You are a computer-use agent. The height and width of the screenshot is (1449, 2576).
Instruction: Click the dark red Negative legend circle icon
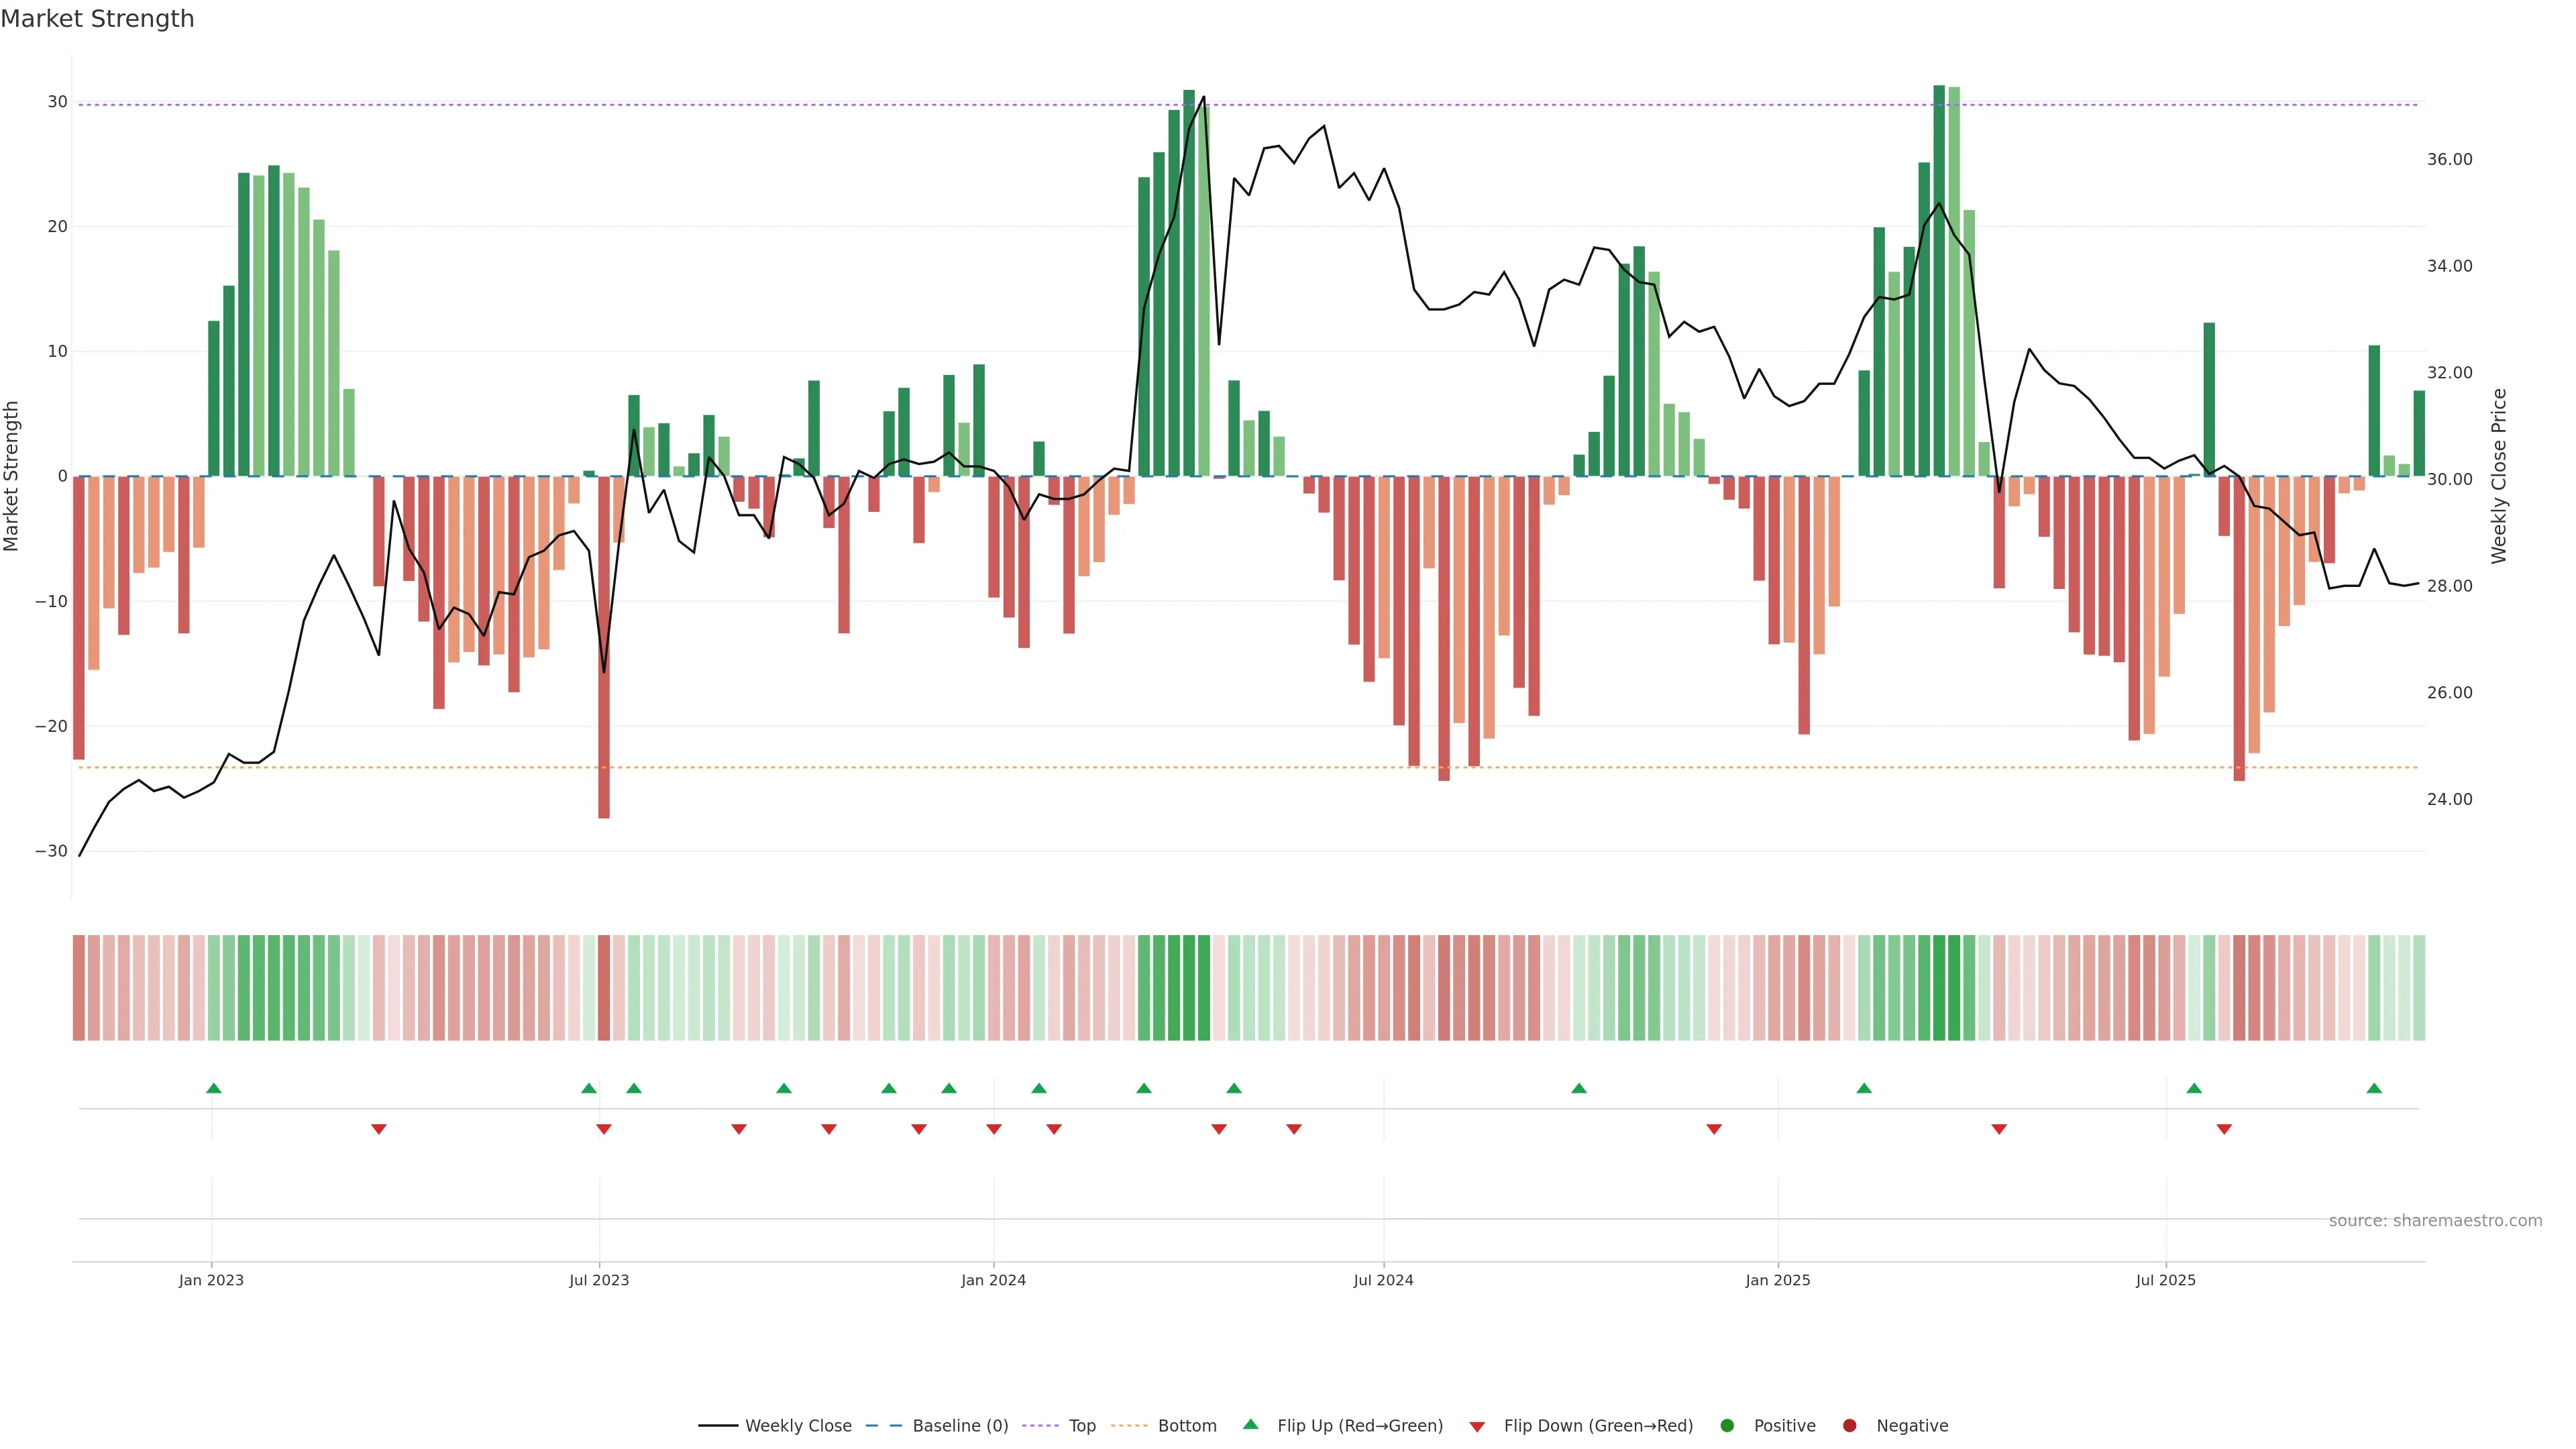point(1849,1425)
